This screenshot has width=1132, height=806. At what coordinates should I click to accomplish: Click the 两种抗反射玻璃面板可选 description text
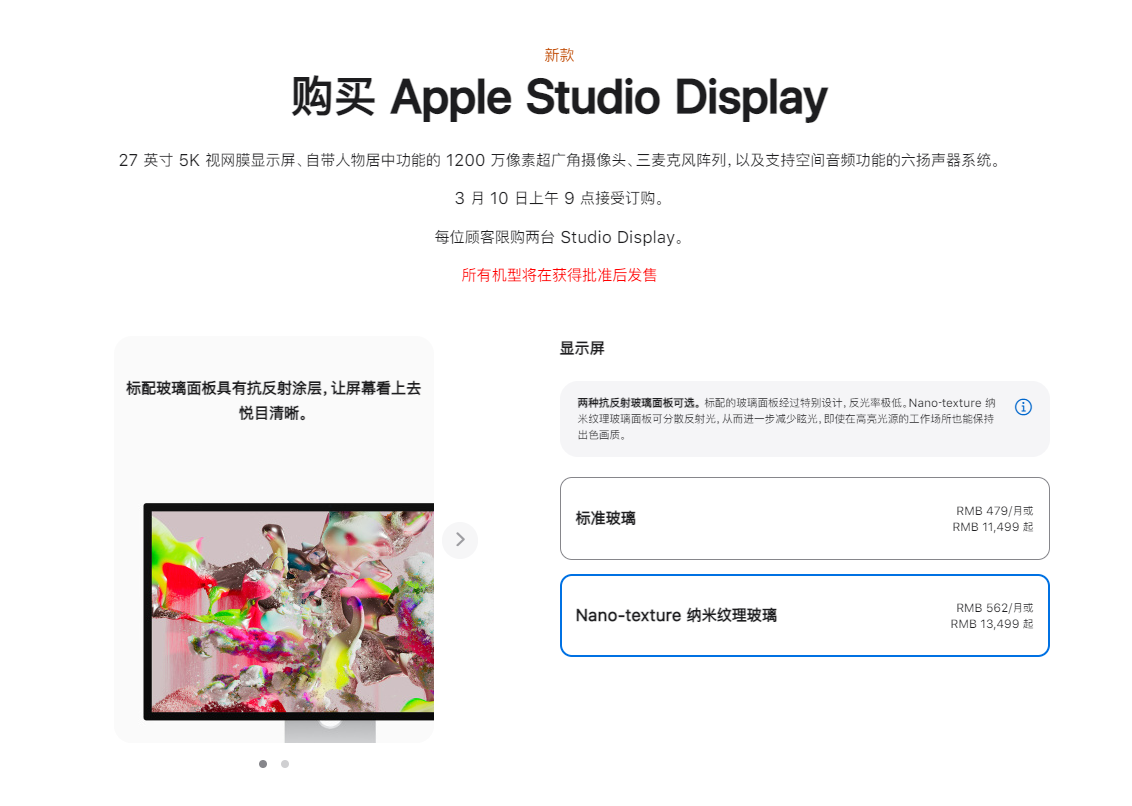(x=787, y=419)
